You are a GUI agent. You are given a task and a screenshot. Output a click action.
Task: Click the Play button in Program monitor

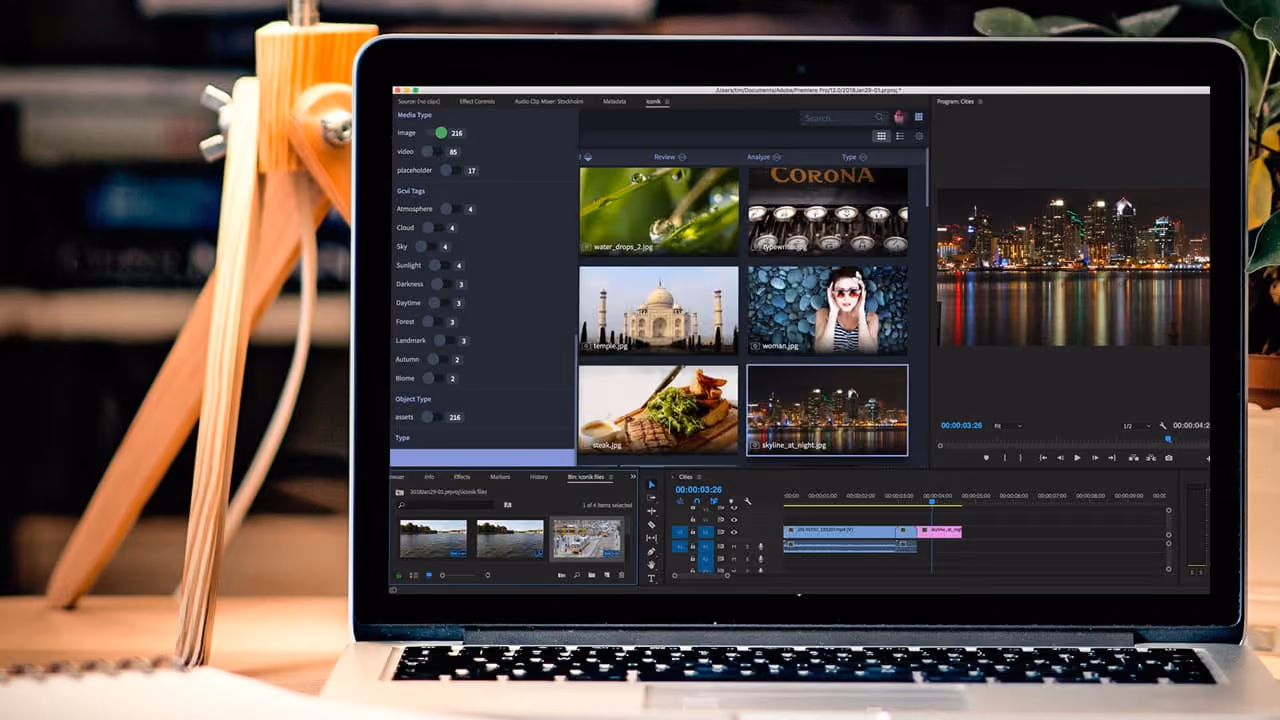[1077, 458]
